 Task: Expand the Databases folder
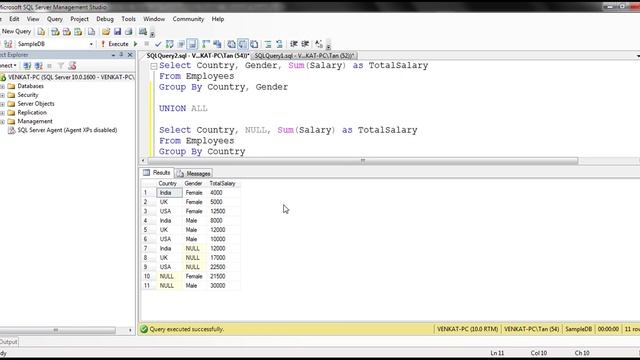click(x=2, y=86)
